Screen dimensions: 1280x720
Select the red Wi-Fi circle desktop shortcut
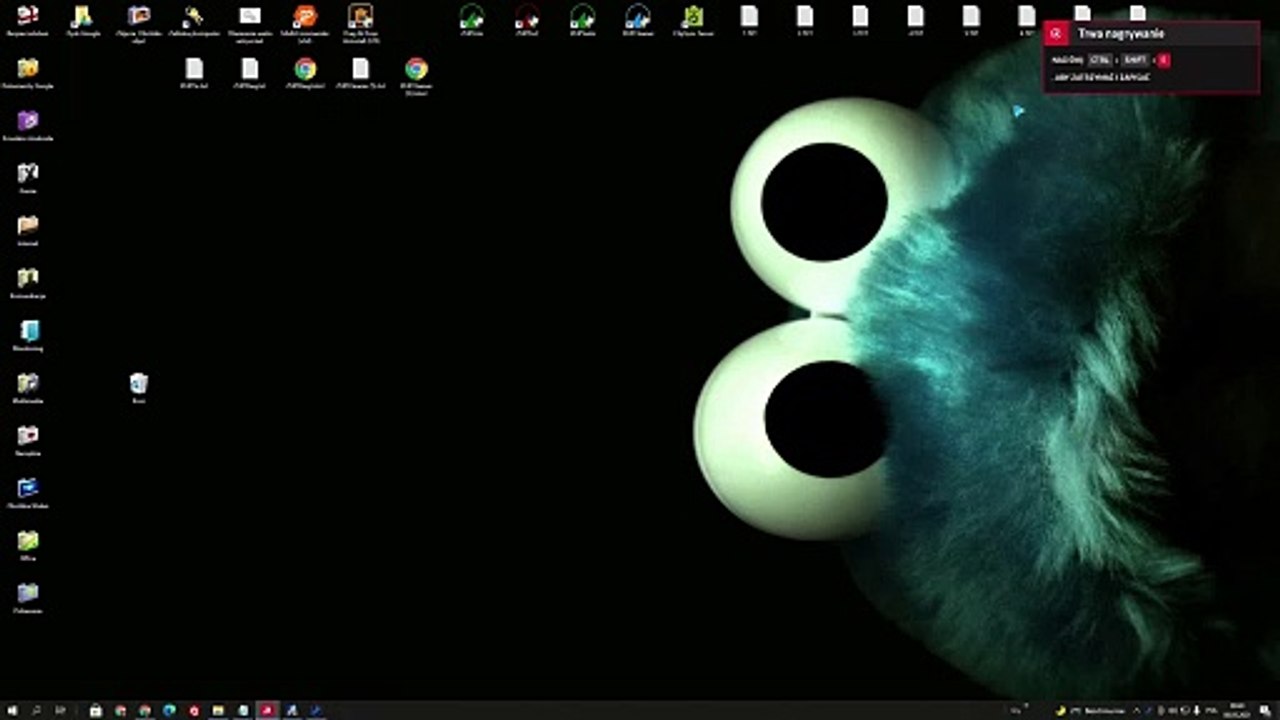[x=527, y=16]
